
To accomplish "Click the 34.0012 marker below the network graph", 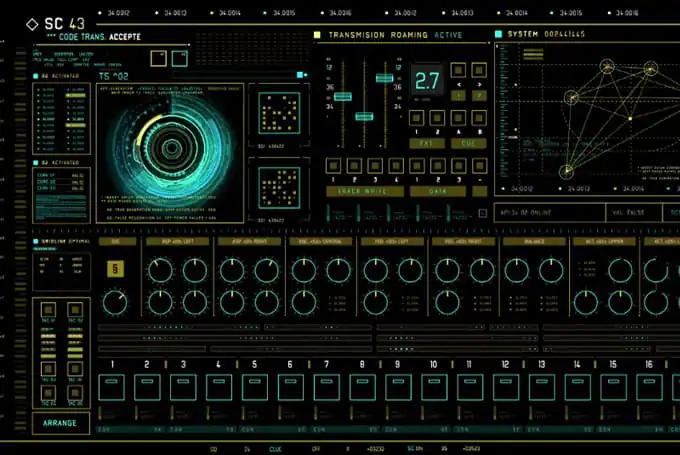I will point(517,189).
